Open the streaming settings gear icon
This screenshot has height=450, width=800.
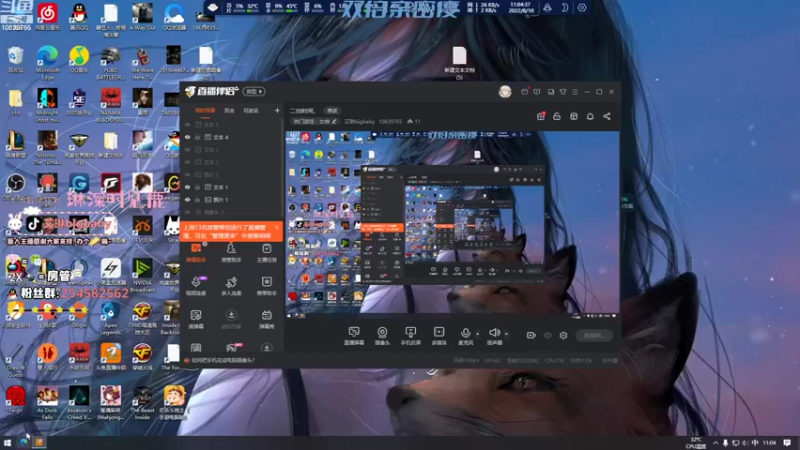coord(563,335)
